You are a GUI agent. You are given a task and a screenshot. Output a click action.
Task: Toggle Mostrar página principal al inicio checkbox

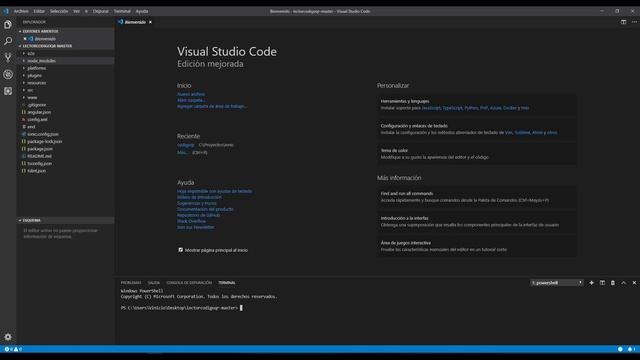point(180,250)
